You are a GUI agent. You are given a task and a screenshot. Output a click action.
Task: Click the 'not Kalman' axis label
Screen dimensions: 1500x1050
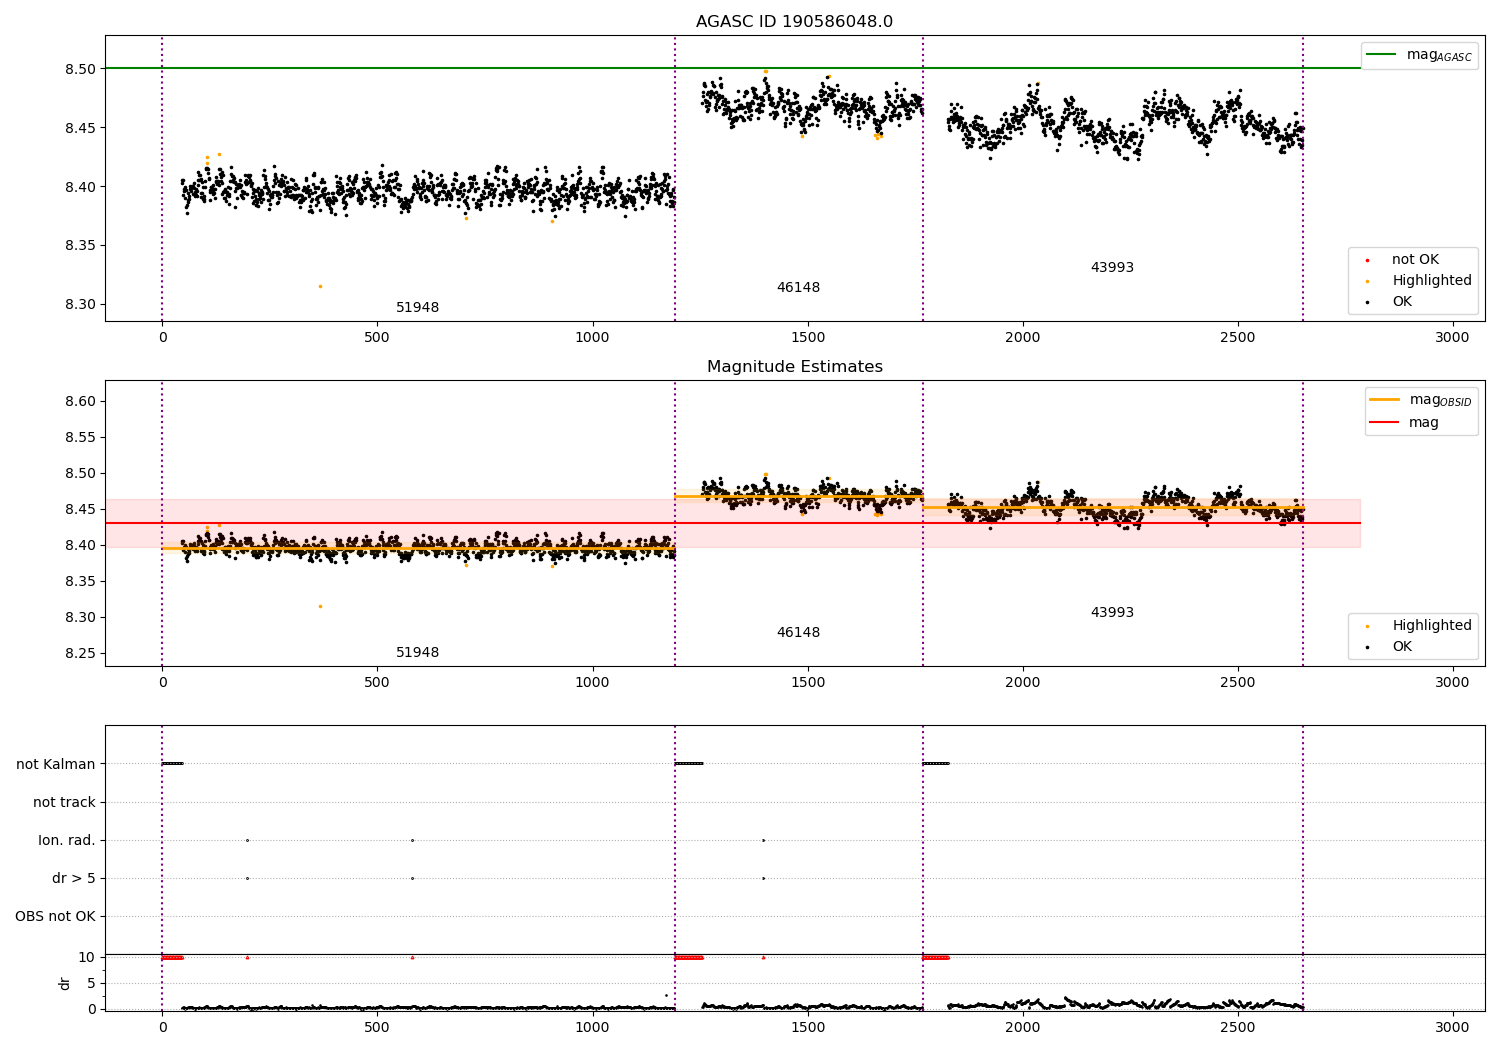[x=56, y=764]
